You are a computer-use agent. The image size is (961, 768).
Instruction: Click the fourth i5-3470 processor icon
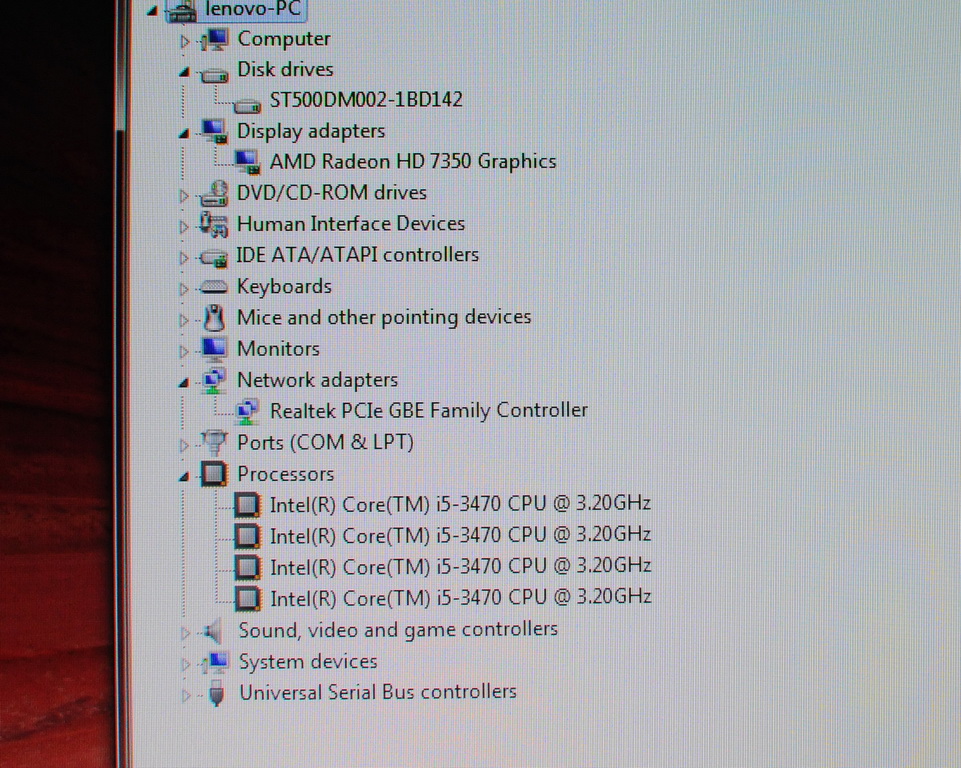coord(248,599)
